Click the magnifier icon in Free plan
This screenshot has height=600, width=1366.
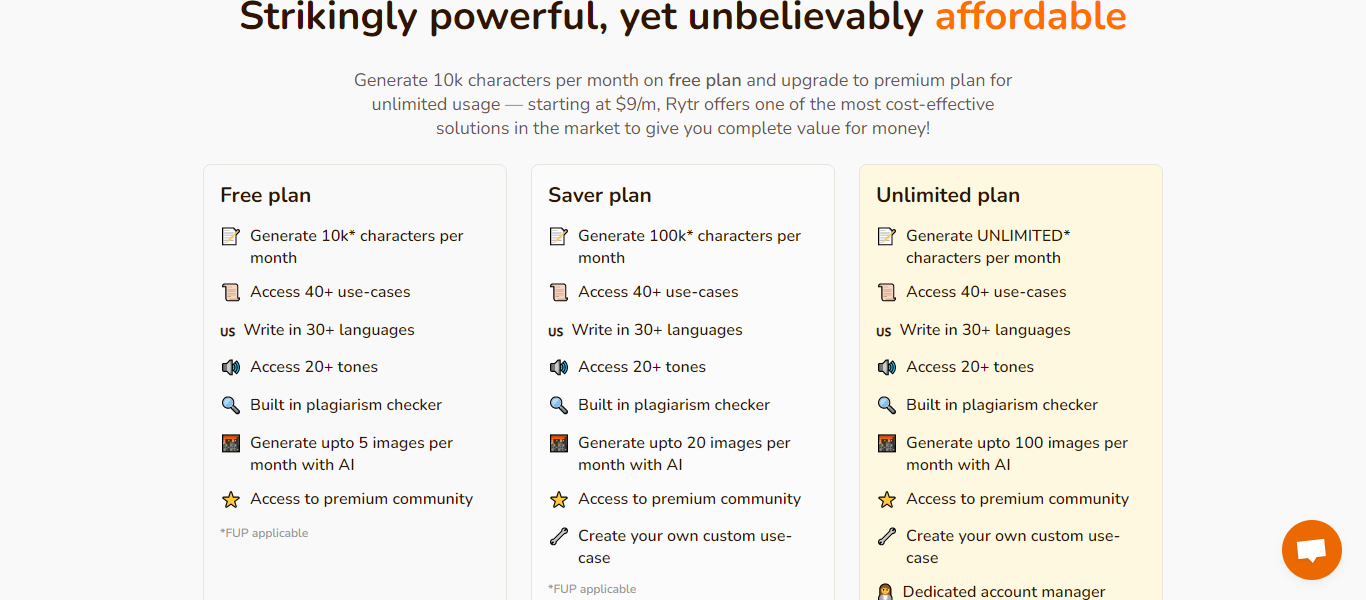click(231, 405)
